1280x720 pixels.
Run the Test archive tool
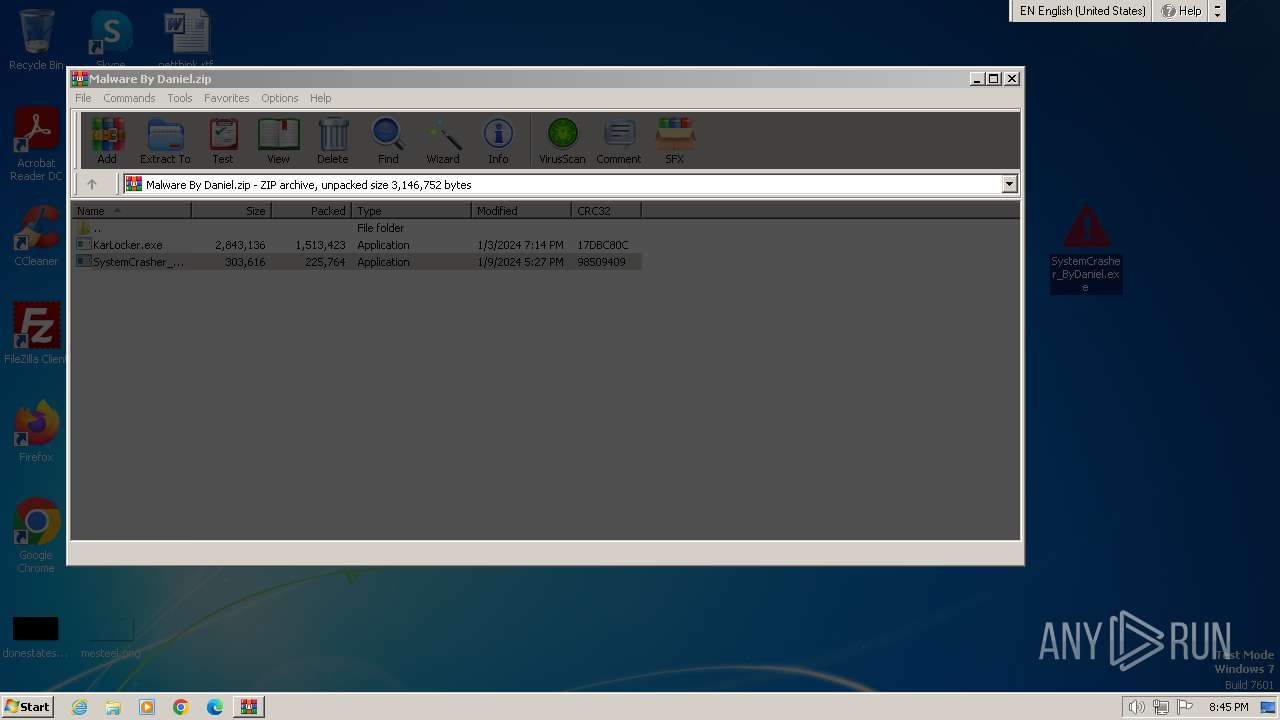pyautogui.click(x=223, y=140)
